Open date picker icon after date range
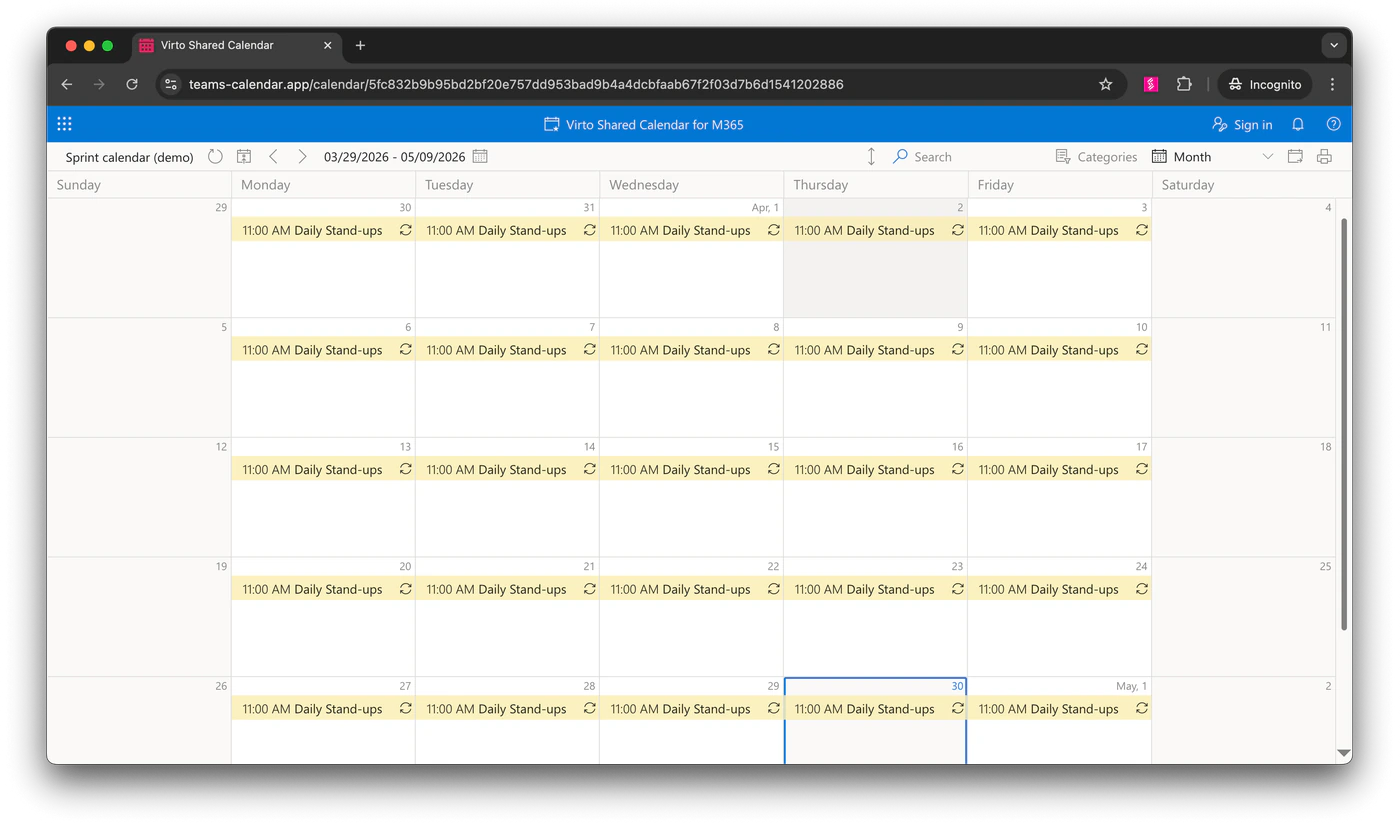 (x=480, y=157)
